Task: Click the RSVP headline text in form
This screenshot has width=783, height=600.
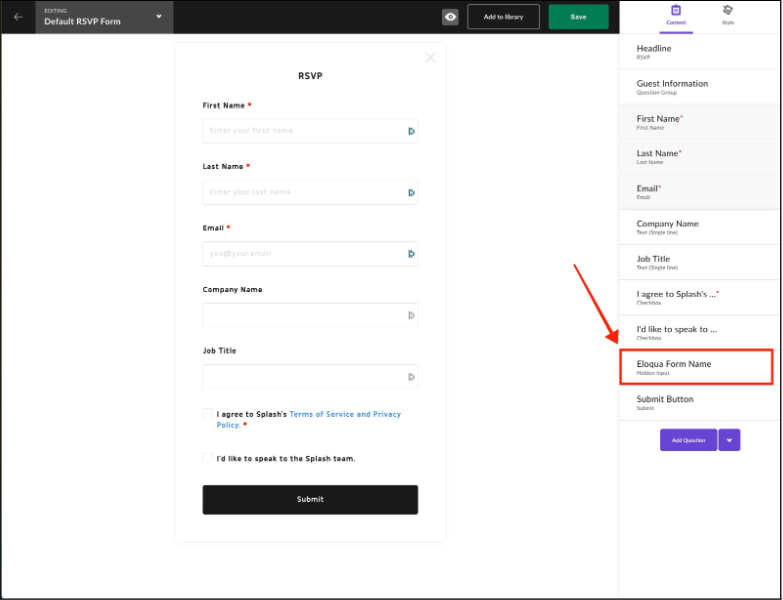Action: (x=310, y=76)
